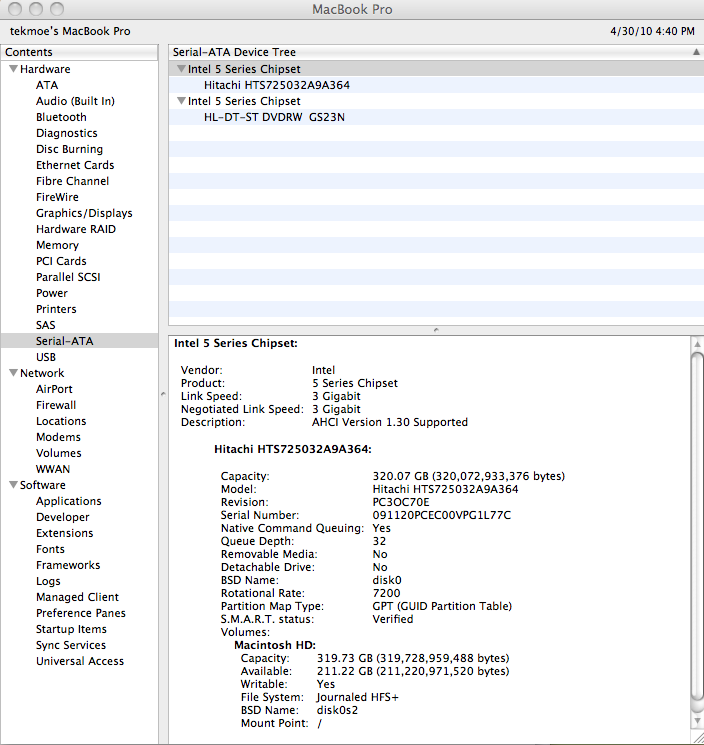Image resolution: width=704 pixels, height=745 pixels.
Task: Open Power information
Action: (x=51, y=293)
